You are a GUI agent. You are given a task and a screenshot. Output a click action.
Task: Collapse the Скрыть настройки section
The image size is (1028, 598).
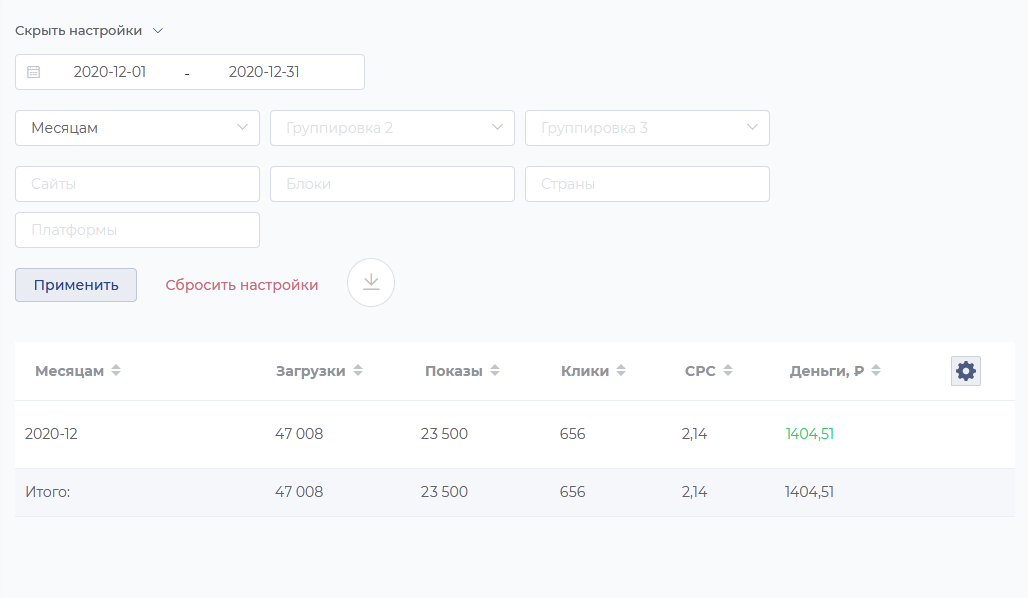coord(89,30)
